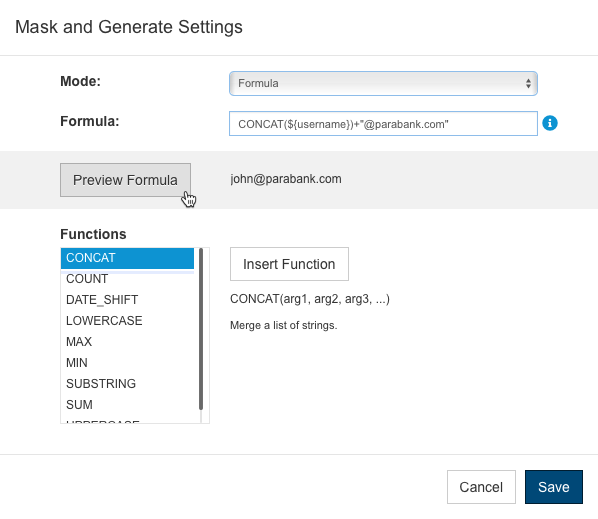Select SUBSTRING in the Functions list

[127, 384]
